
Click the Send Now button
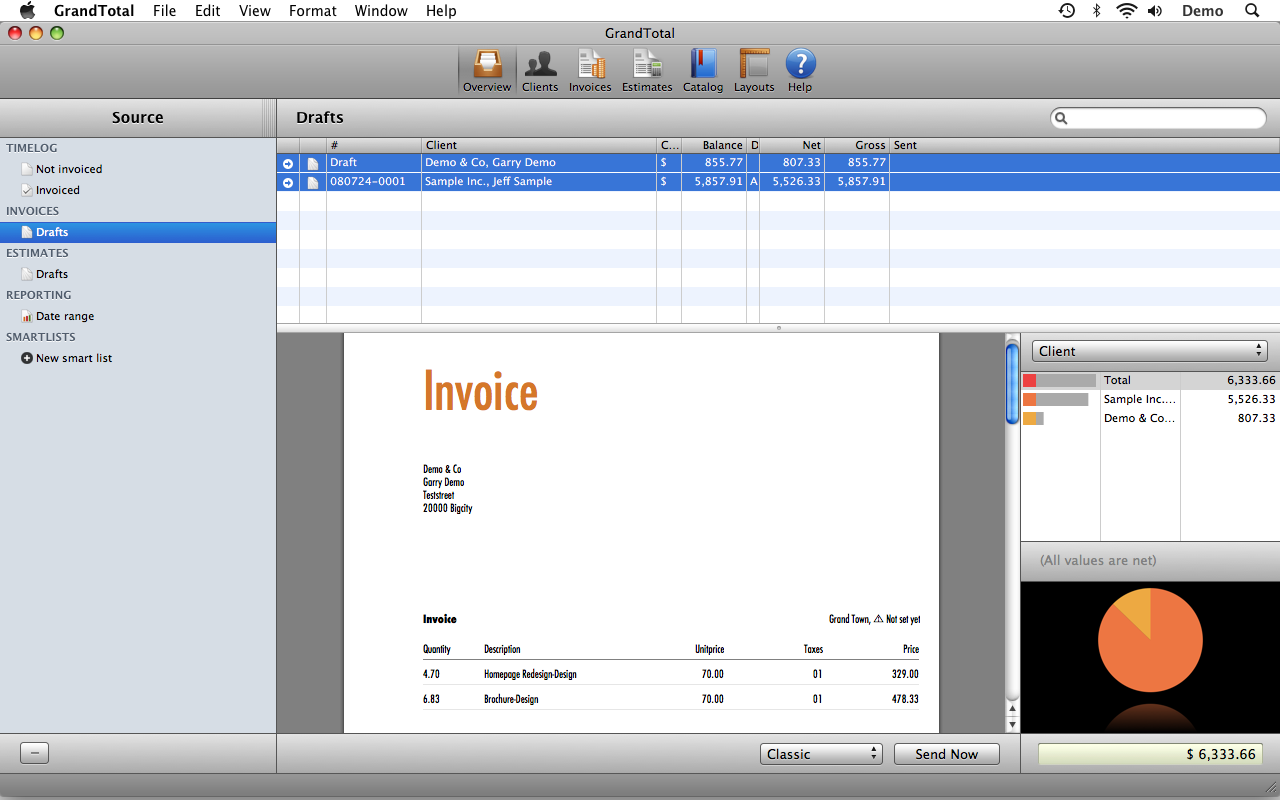tap(946, 754)
